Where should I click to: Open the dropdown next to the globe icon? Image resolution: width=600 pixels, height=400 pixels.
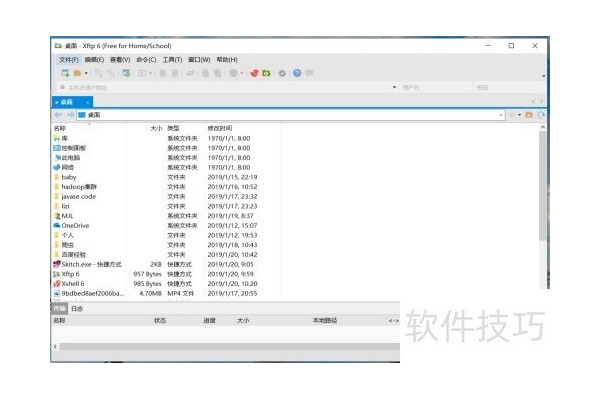[242, 73]
